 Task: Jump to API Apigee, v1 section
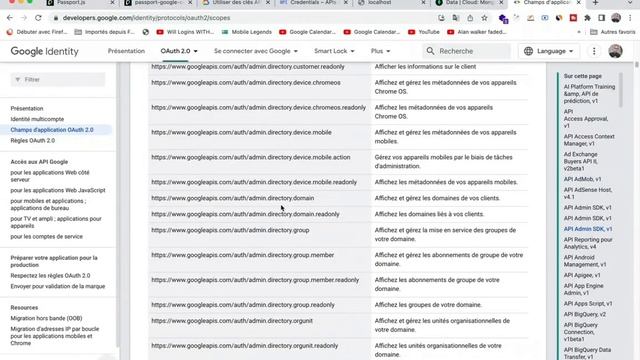[x=582, y=276]
